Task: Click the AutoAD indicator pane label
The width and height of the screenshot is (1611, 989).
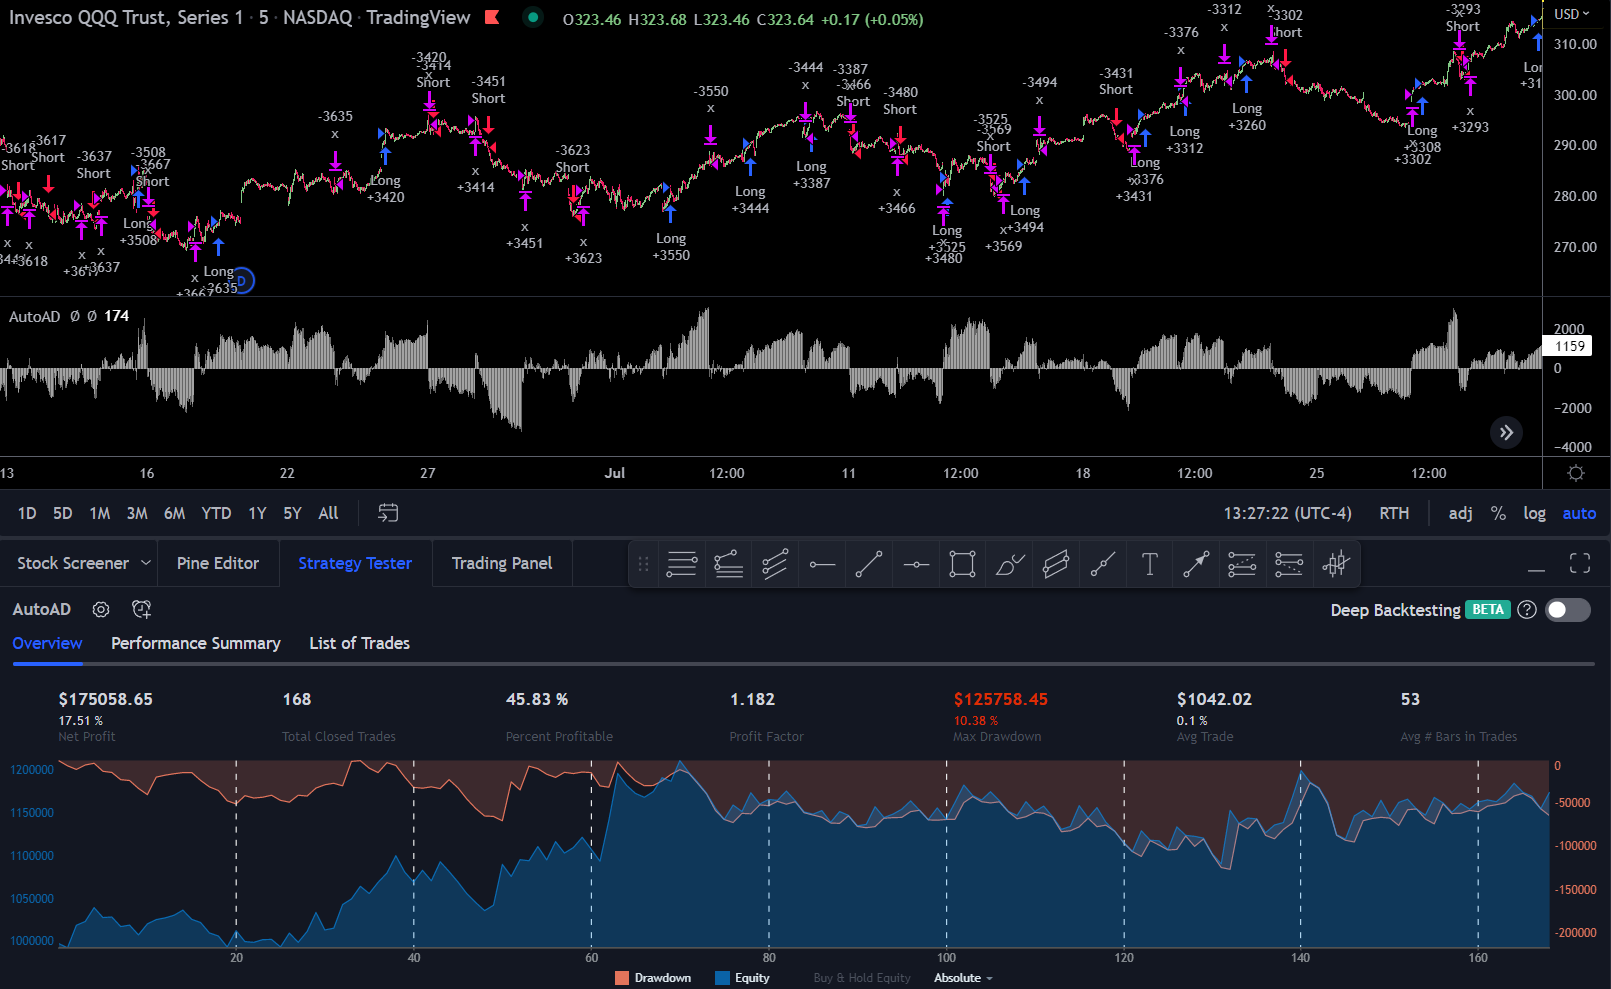Action: coord(34,316)
